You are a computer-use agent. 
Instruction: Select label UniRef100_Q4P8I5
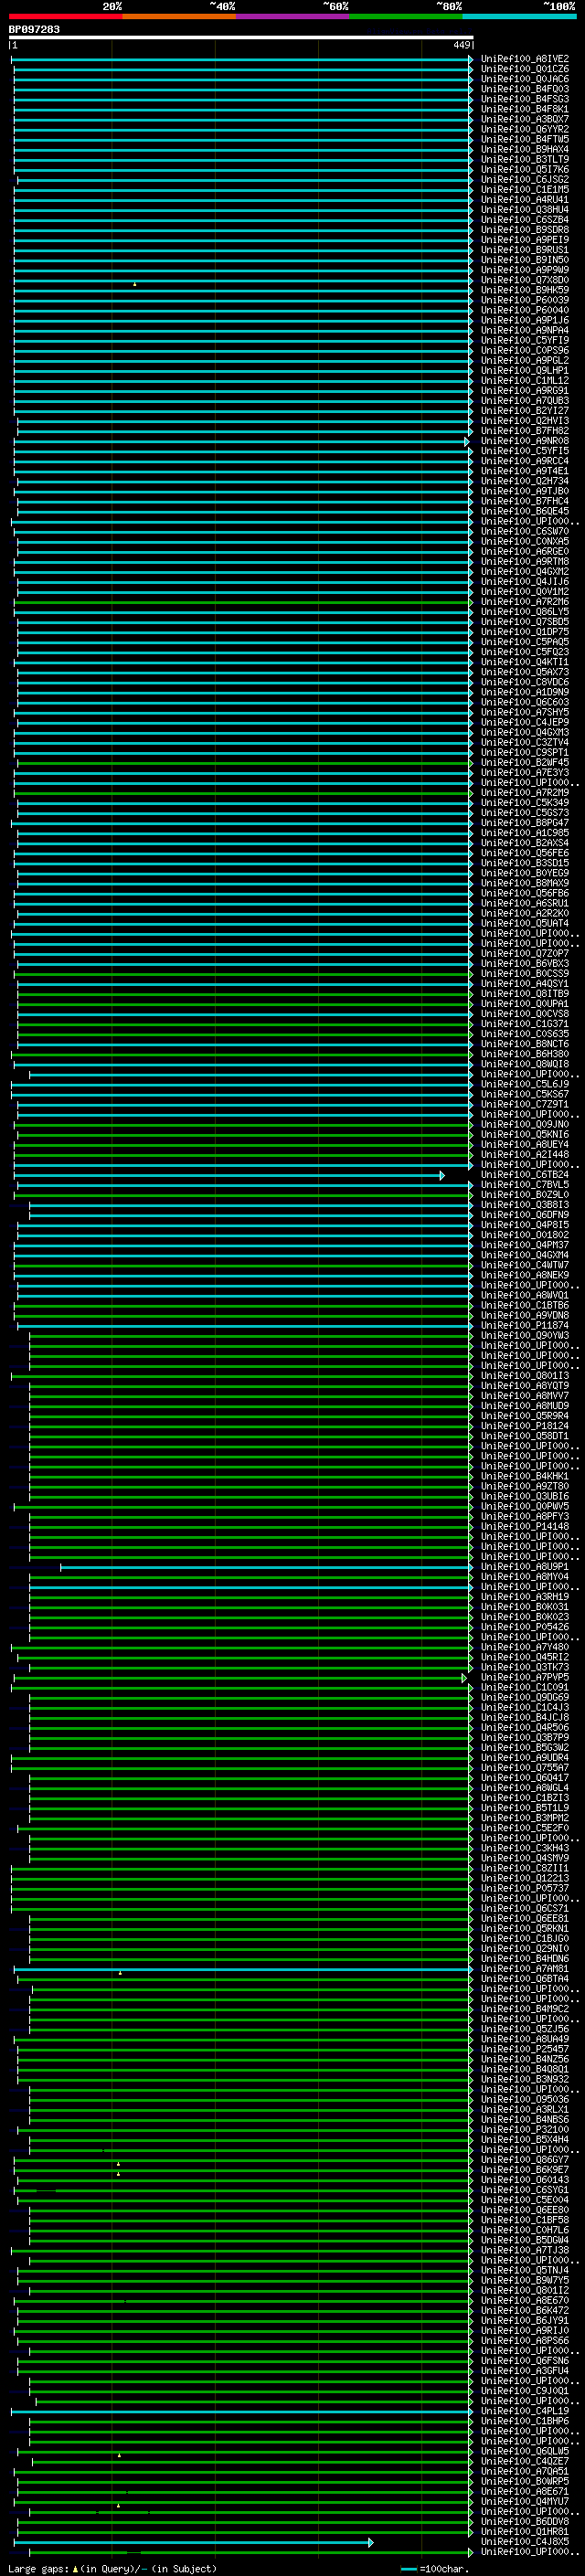click(x=524, y=1225)
